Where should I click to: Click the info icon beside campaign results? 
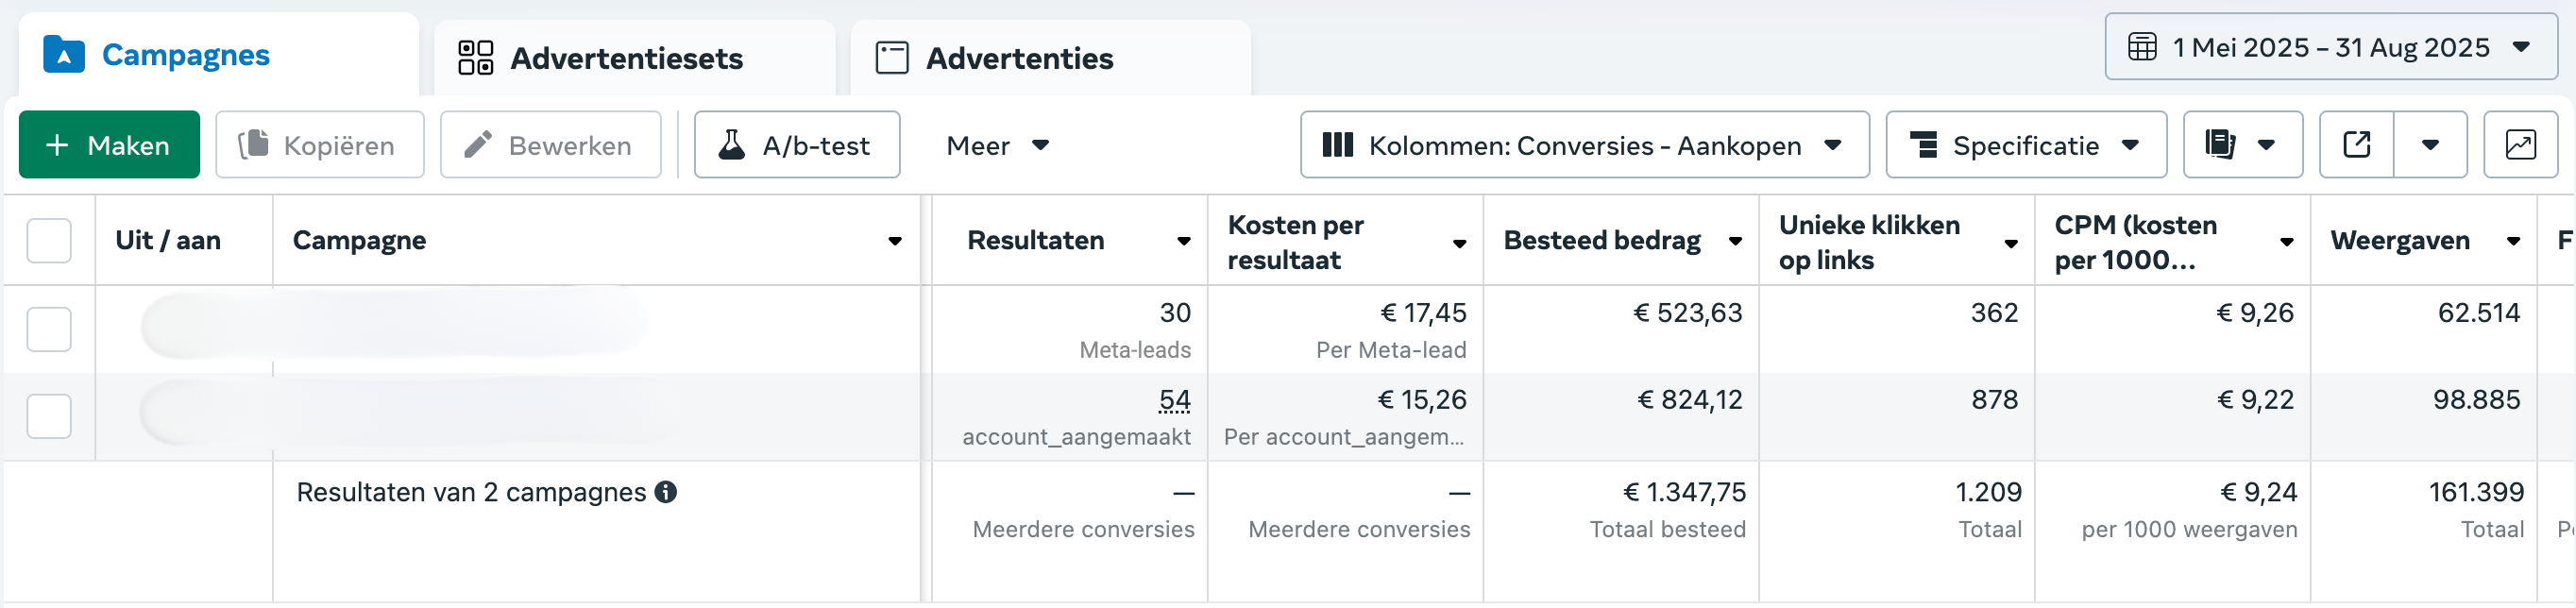click(x=666, y=492)
